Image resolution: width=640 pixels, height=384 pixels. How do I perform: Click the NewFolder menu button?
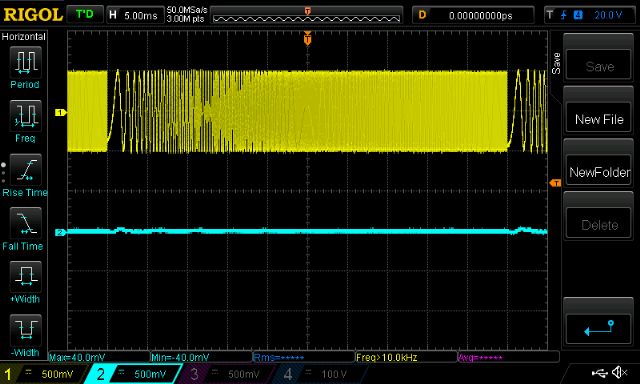599,172
